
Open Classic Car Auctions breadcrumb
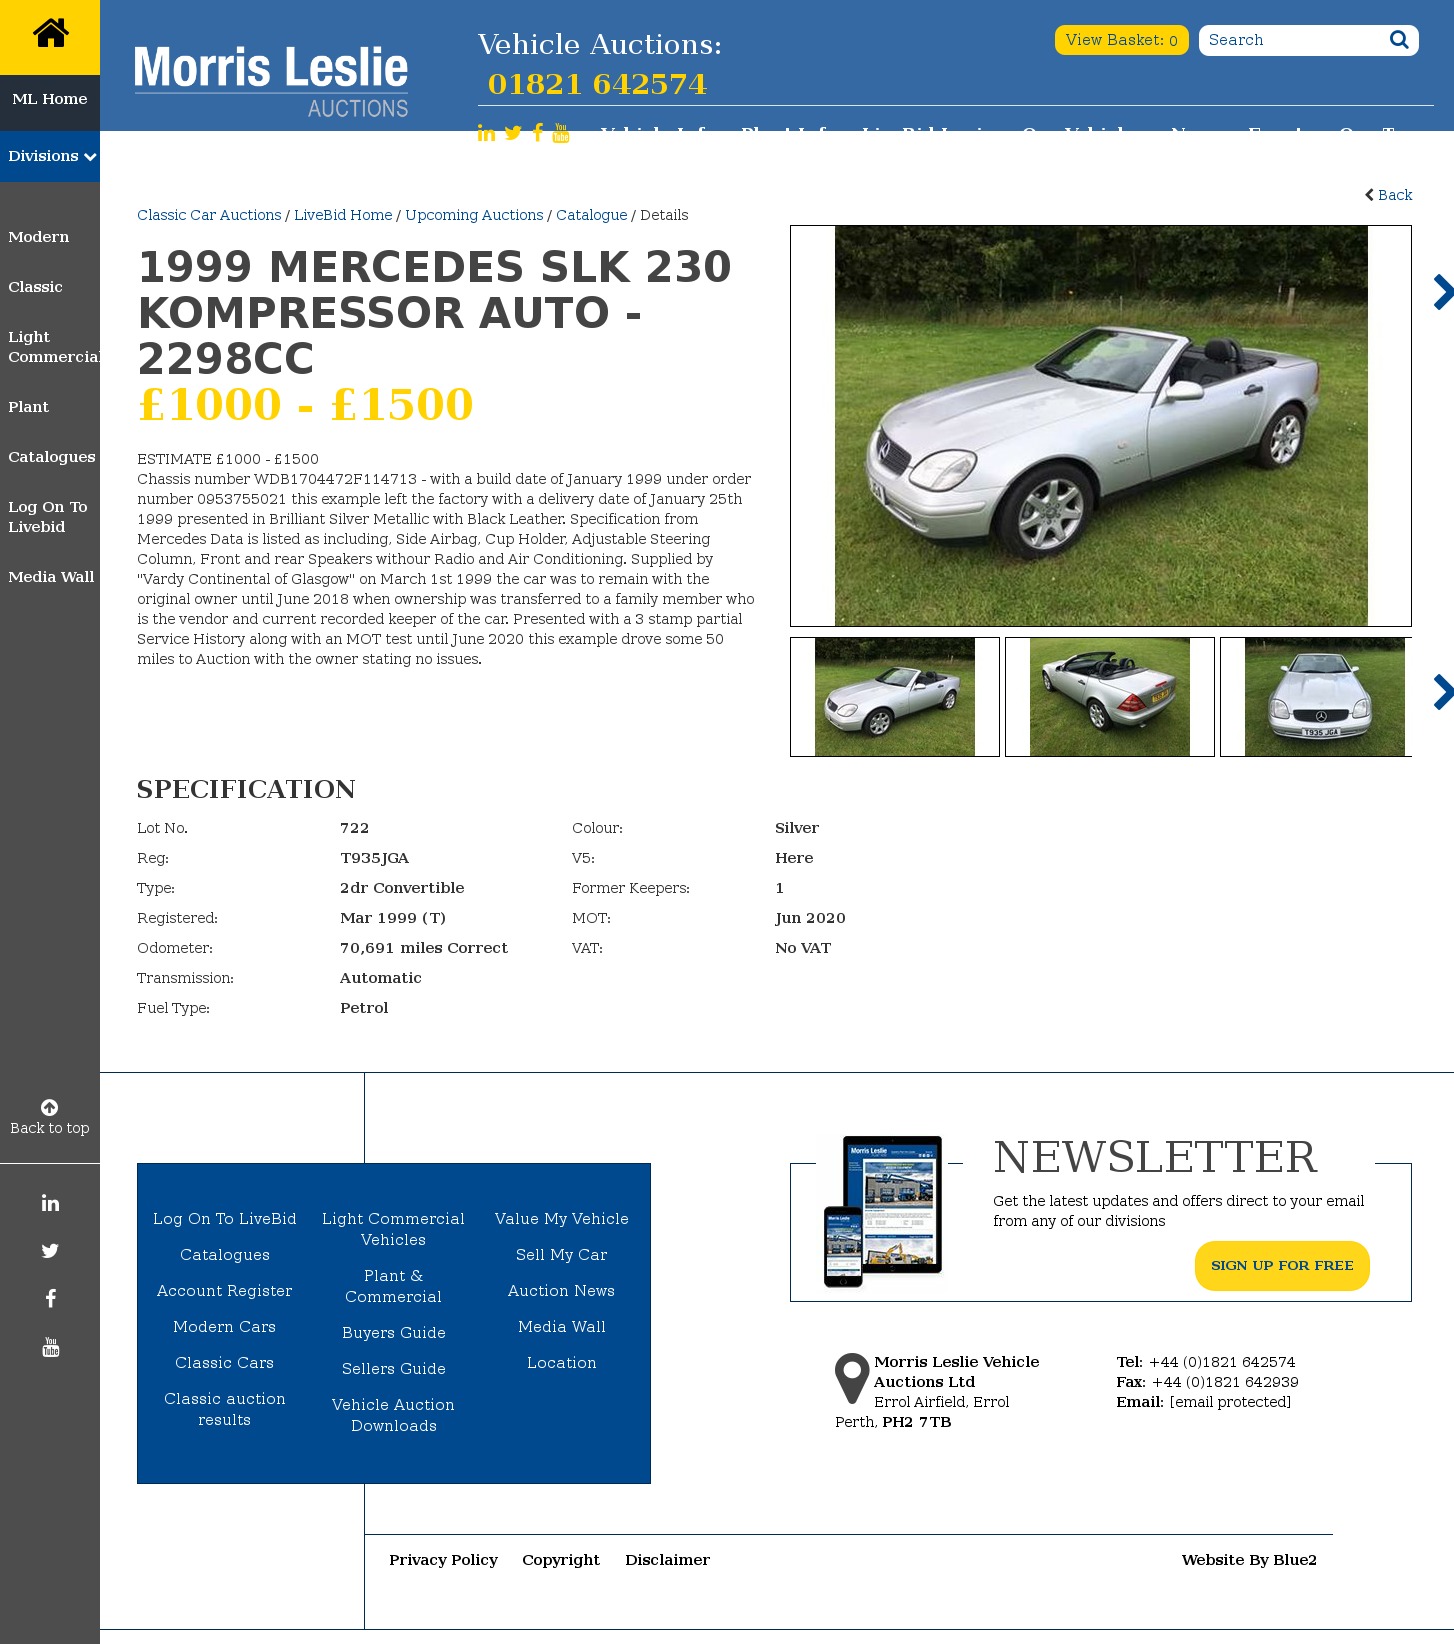pos(209,215)
